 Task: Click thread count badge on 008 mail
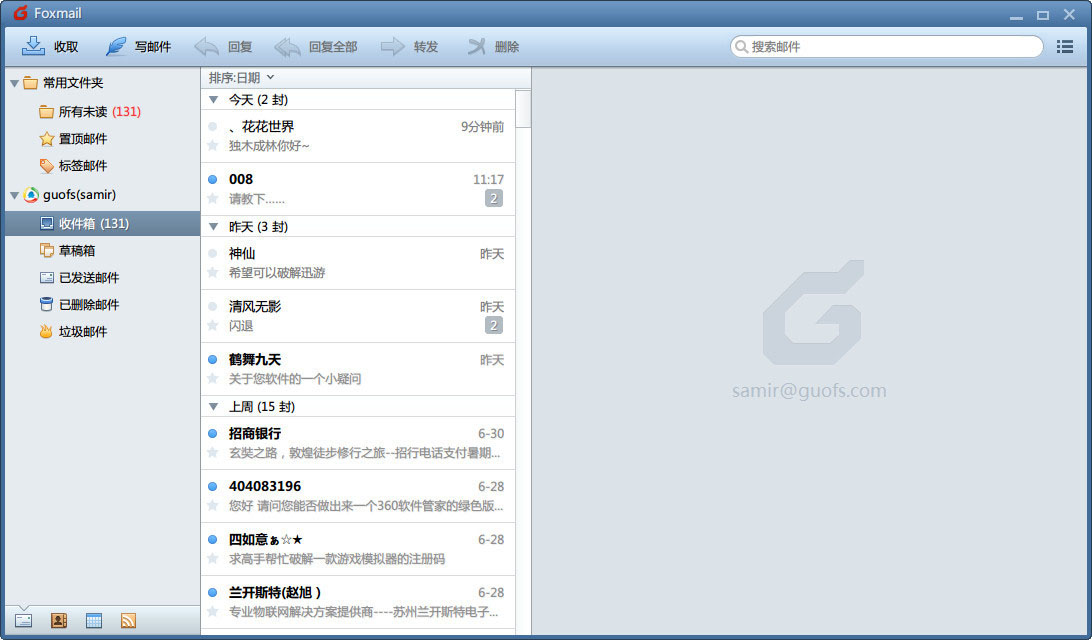494,198
